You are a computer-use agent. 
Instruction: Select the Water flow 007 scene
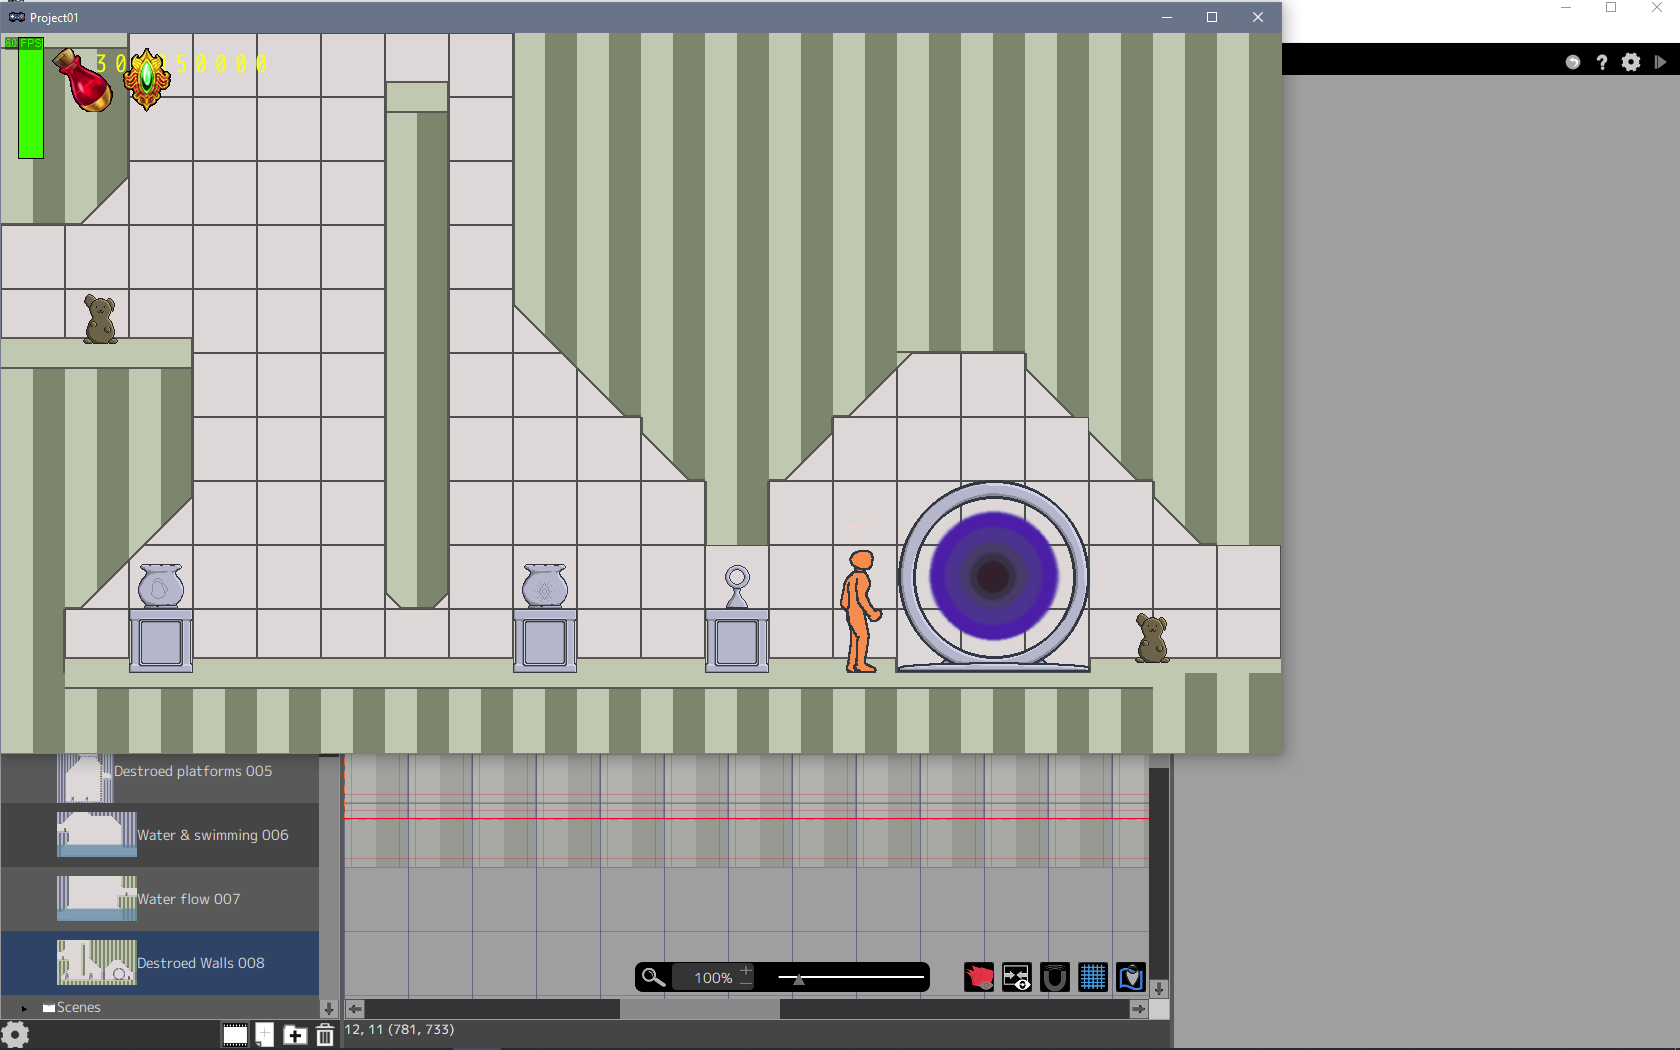pyautogui.click(x=188, y=899)
